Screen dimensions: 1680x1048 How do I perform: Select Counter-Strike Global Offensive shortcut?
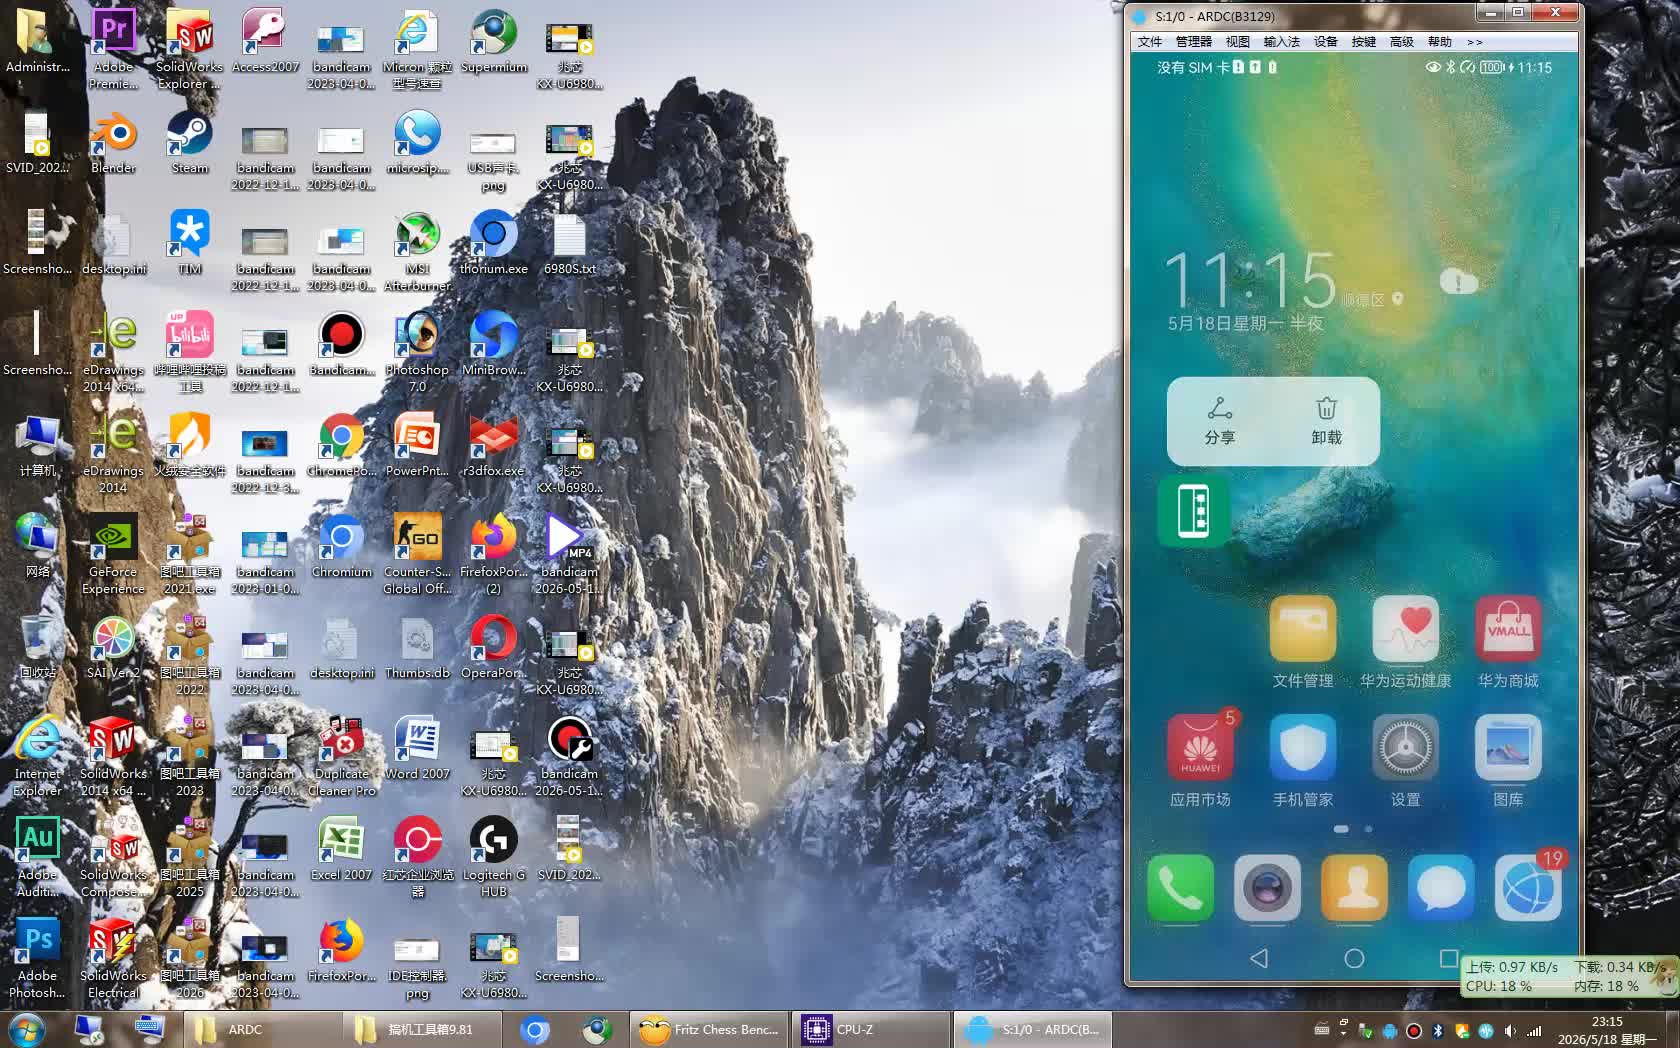tap(417, 554)
